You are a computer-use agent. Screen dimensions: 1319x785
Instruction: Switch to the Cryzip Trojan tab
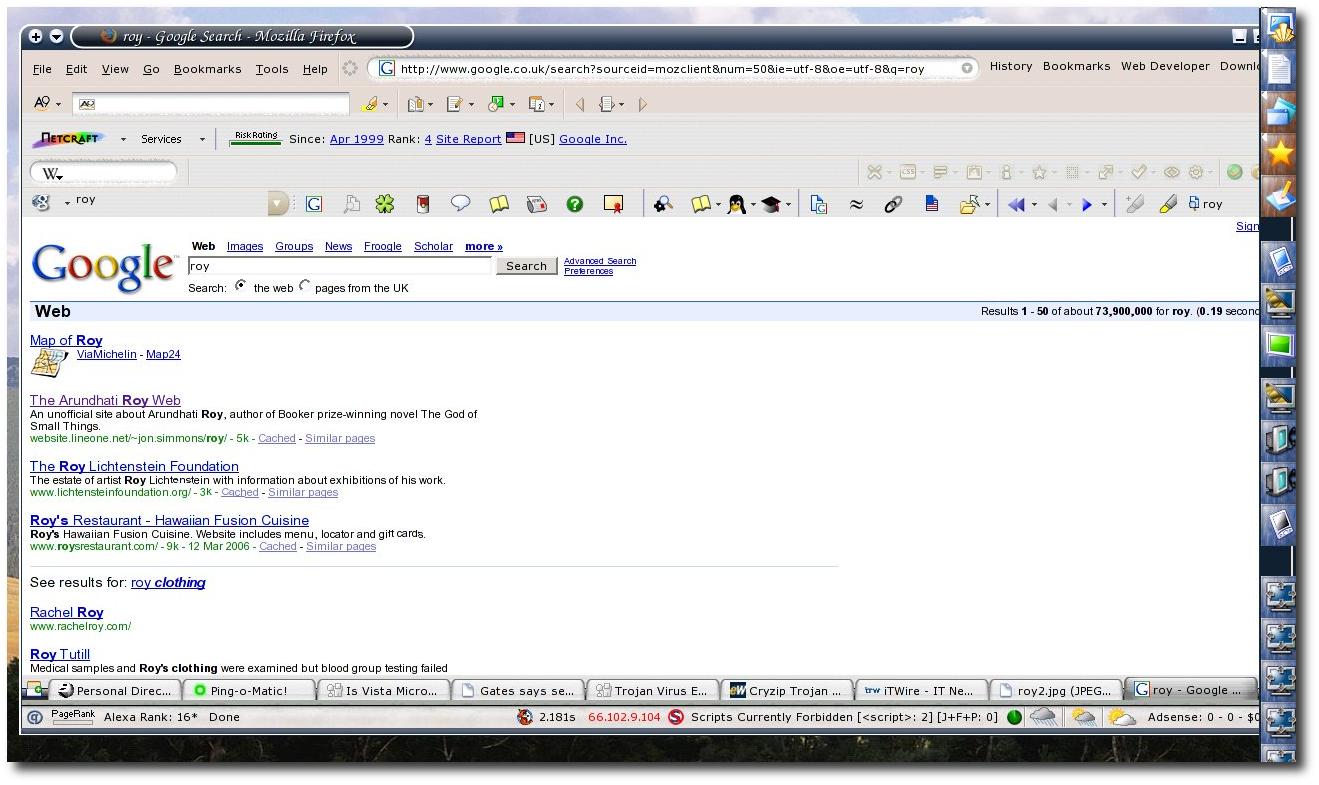pyautogui.click(x=787, y=690)
